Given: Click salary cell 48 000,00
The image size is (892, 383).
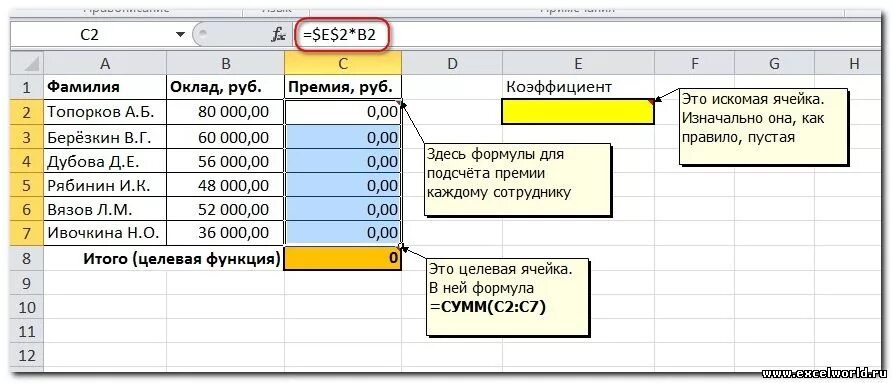Looking at the screenshot, I should pyautogui.click(x=225, y=185).
